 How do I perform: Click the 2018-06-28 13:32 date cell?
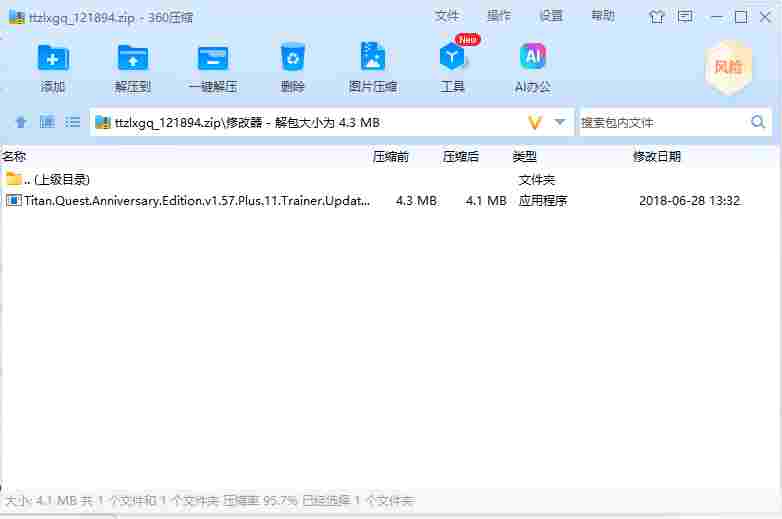click(689, 201)
